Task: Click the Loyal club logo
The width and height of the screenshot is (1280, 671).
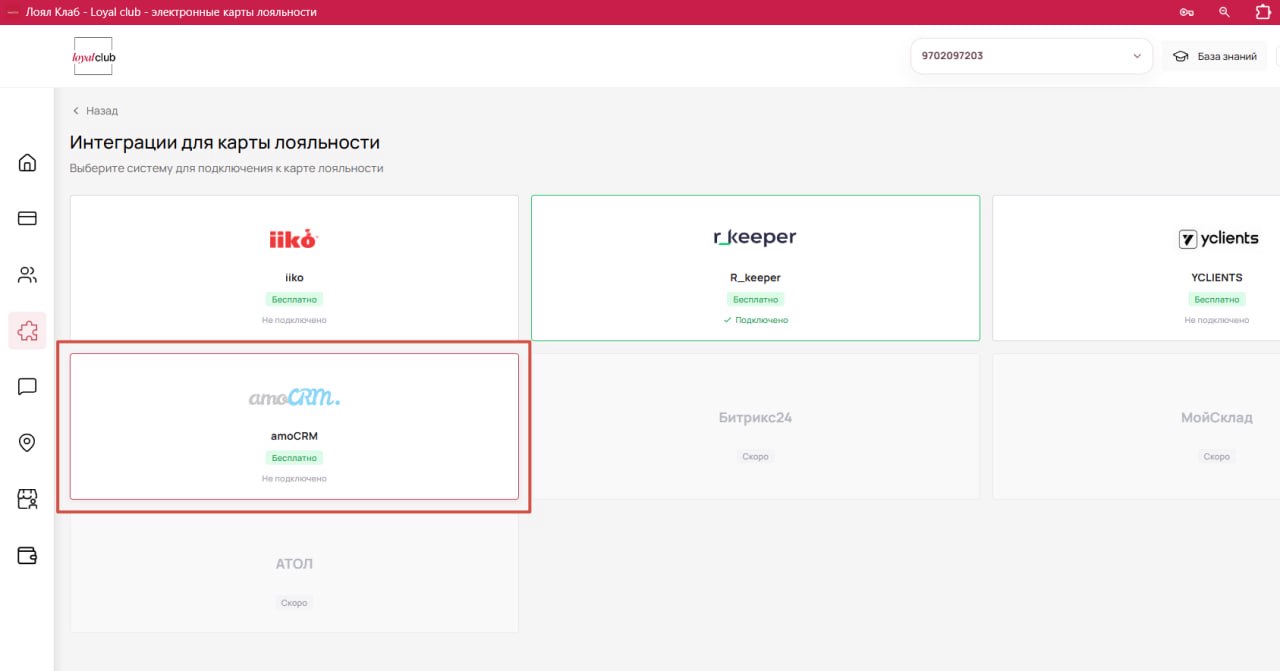Action: coord(94,56)
